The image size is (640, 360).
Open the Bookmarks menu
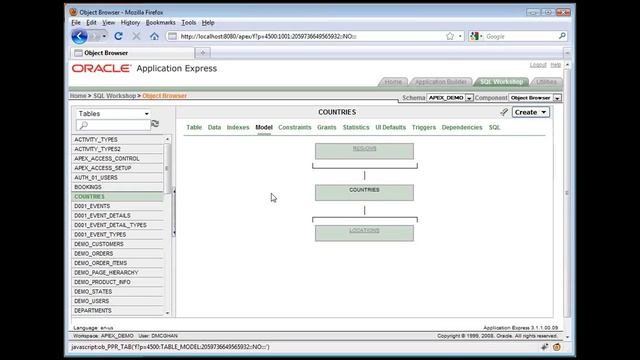(160, 22)
